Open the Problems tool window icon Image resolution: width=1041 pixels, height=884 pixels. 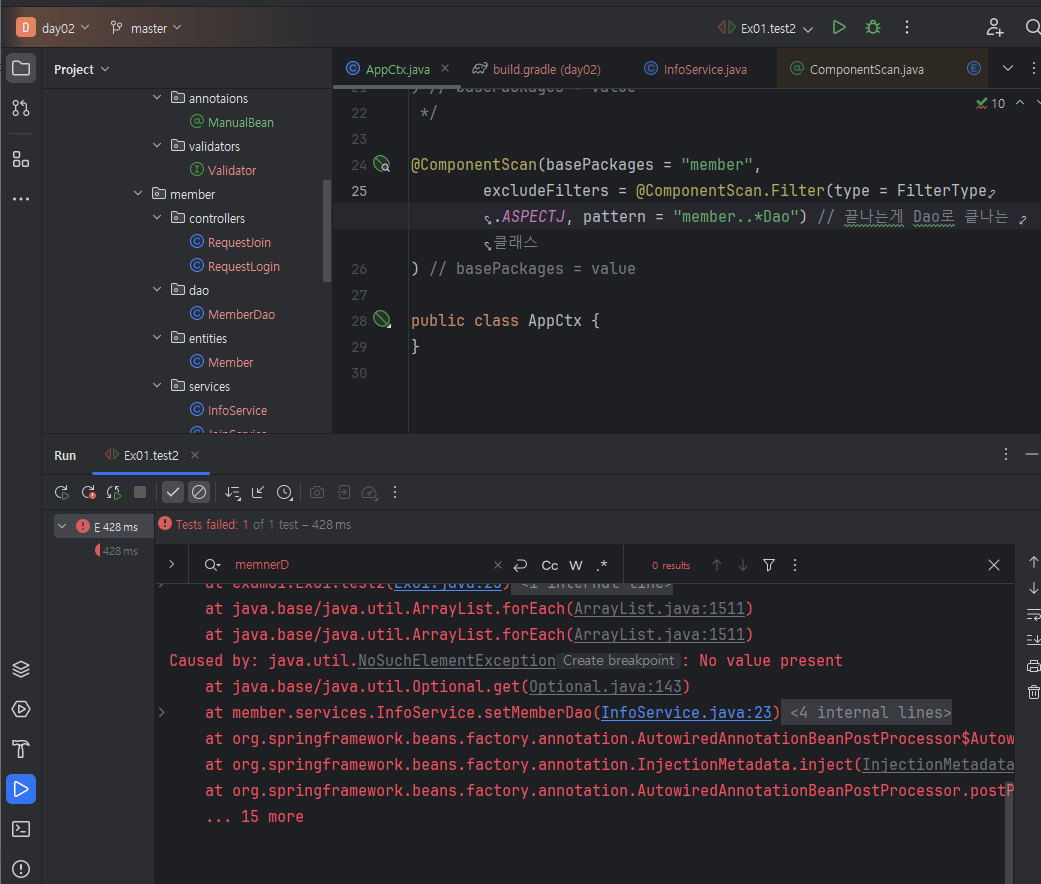point(20,869)
